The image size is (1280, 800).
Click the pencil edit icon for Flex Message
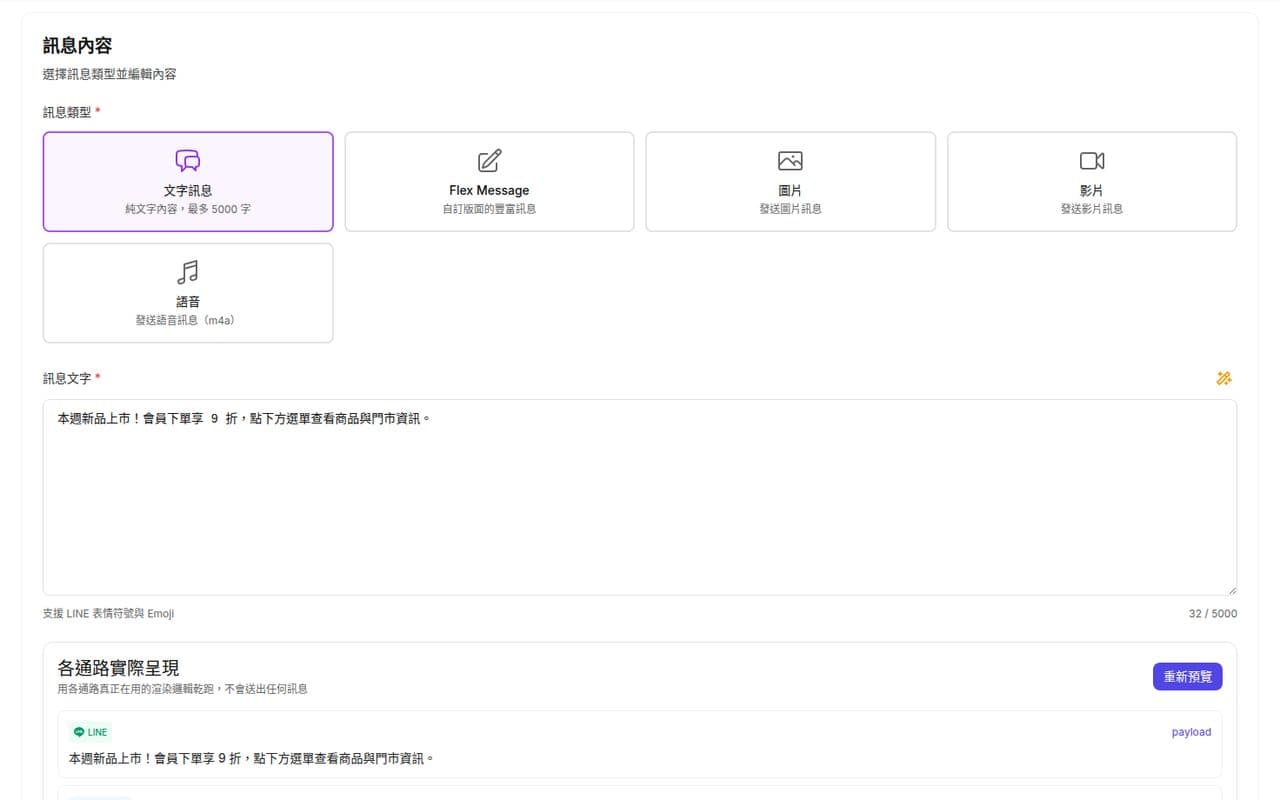tap(489, 161)
